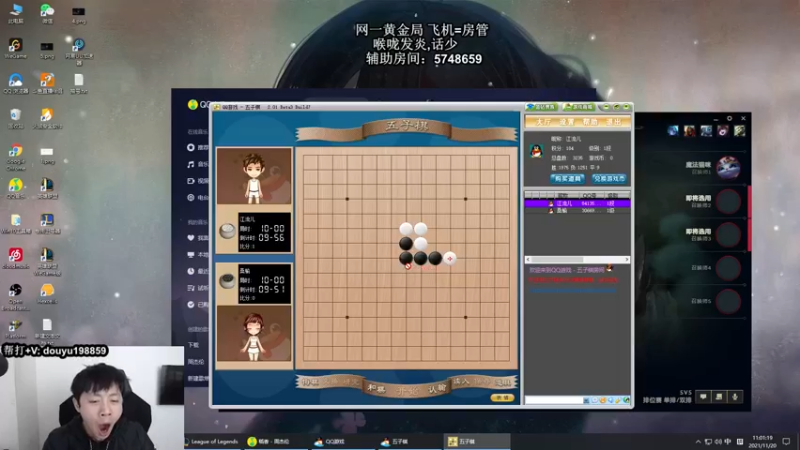Open the 5.png file on the desktop
Viewport: 800px width, 450px height.
coord(47,49)
